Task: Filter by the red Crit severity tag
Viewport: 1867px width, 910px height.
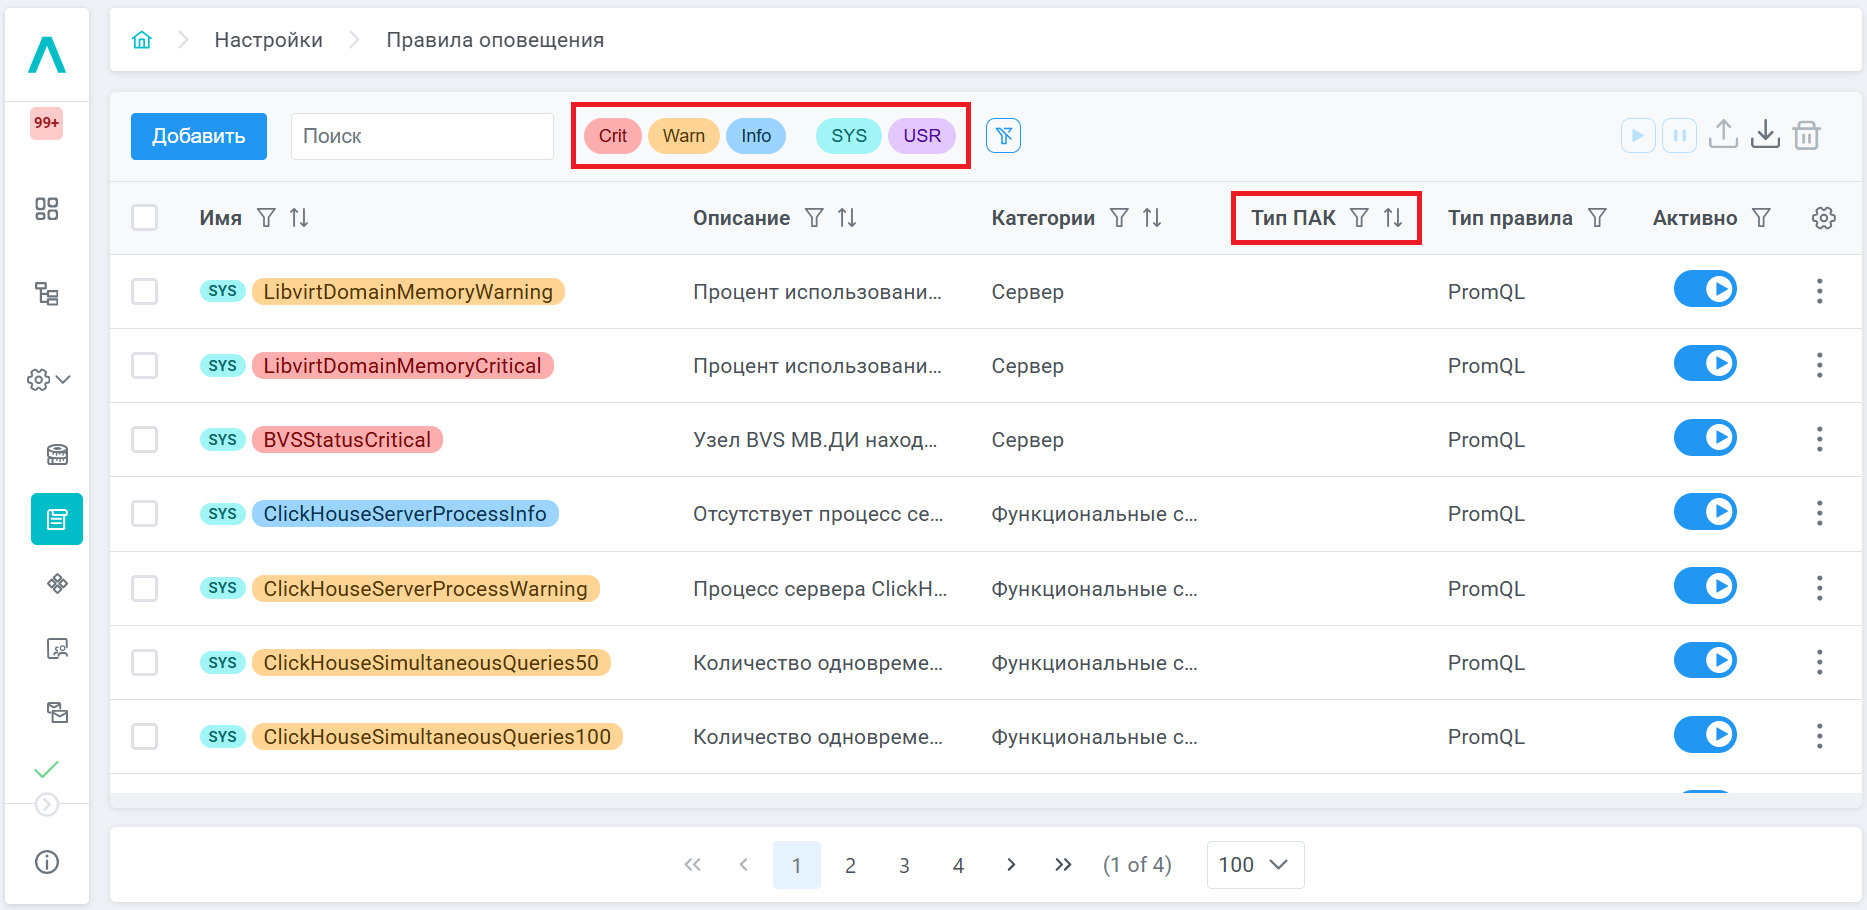Action: [612, 136]
